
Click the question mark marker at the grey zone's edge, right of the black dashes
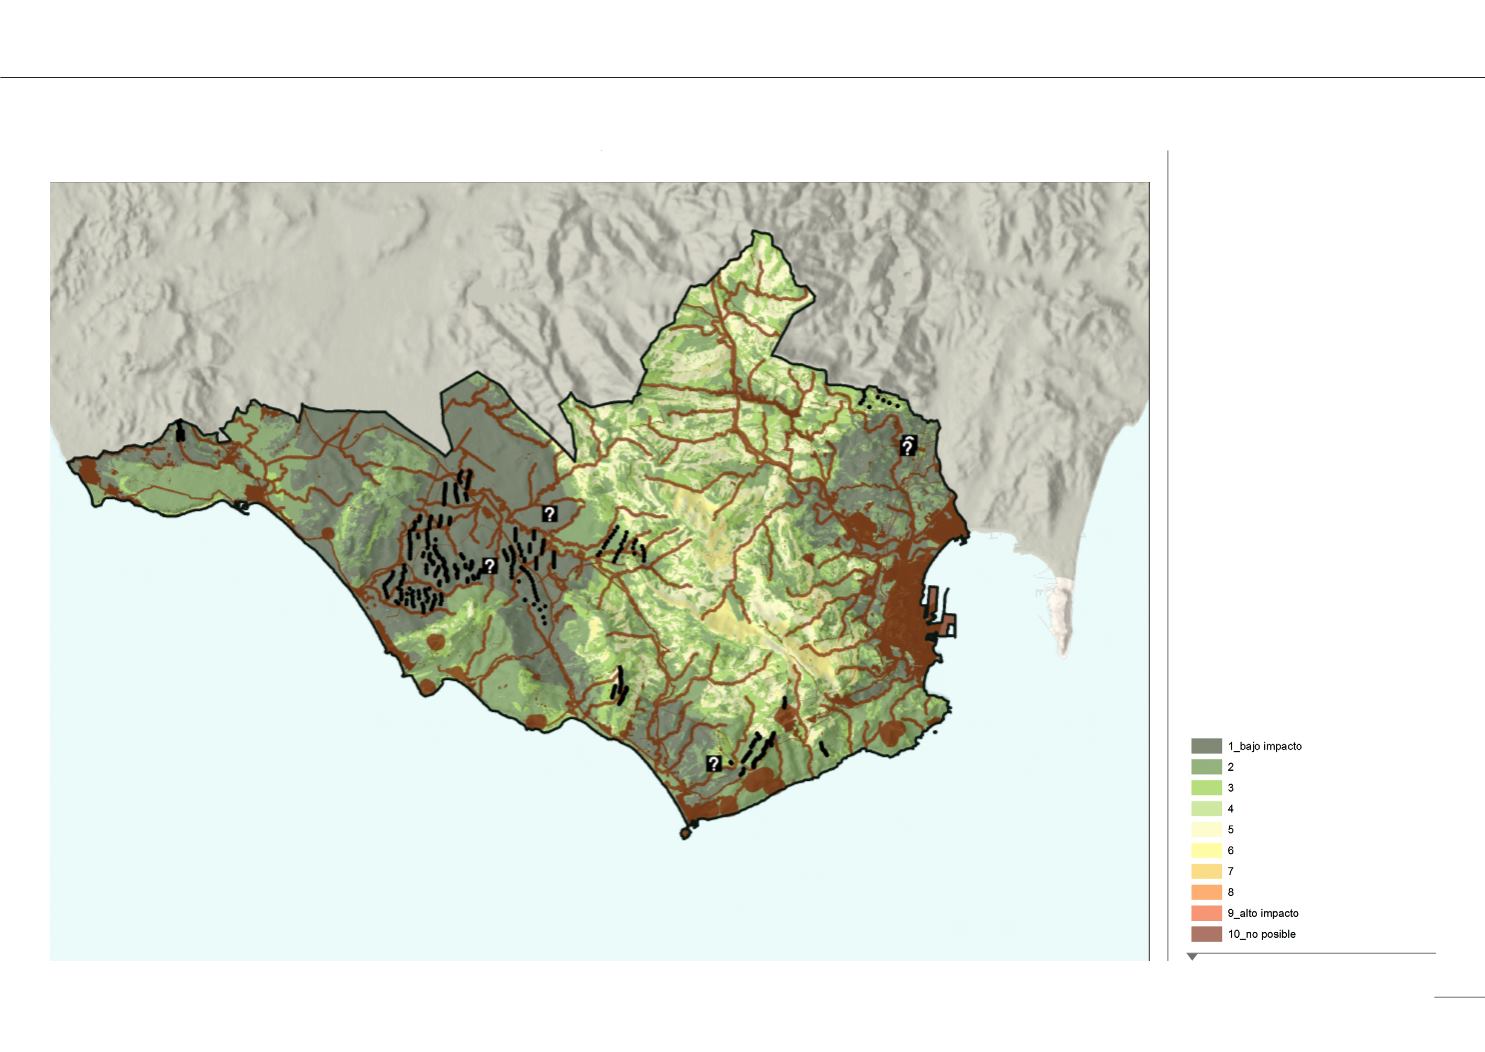550,514
